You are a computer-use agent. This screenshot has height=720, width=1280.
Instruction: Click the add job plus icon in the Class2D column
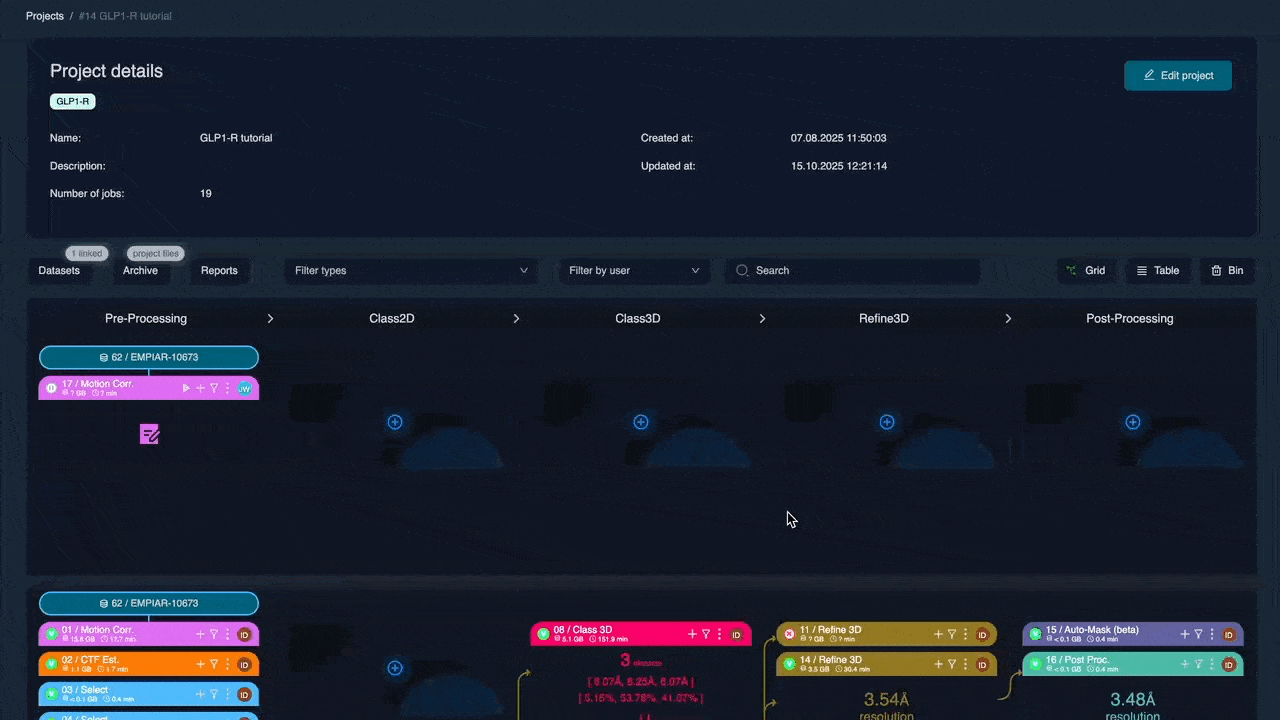[x=395, y=422]
